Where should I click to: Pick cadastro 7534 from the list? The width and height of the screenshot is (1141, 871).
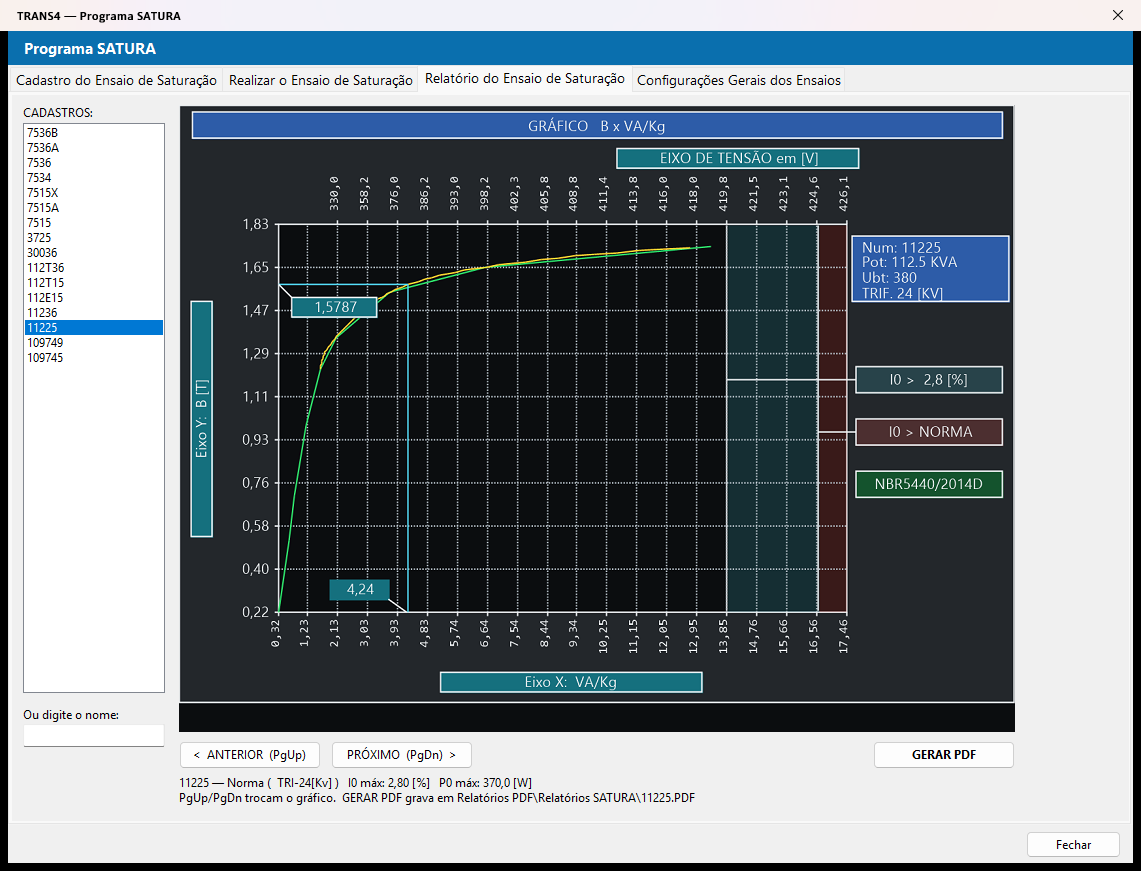[x=94, y=178]
